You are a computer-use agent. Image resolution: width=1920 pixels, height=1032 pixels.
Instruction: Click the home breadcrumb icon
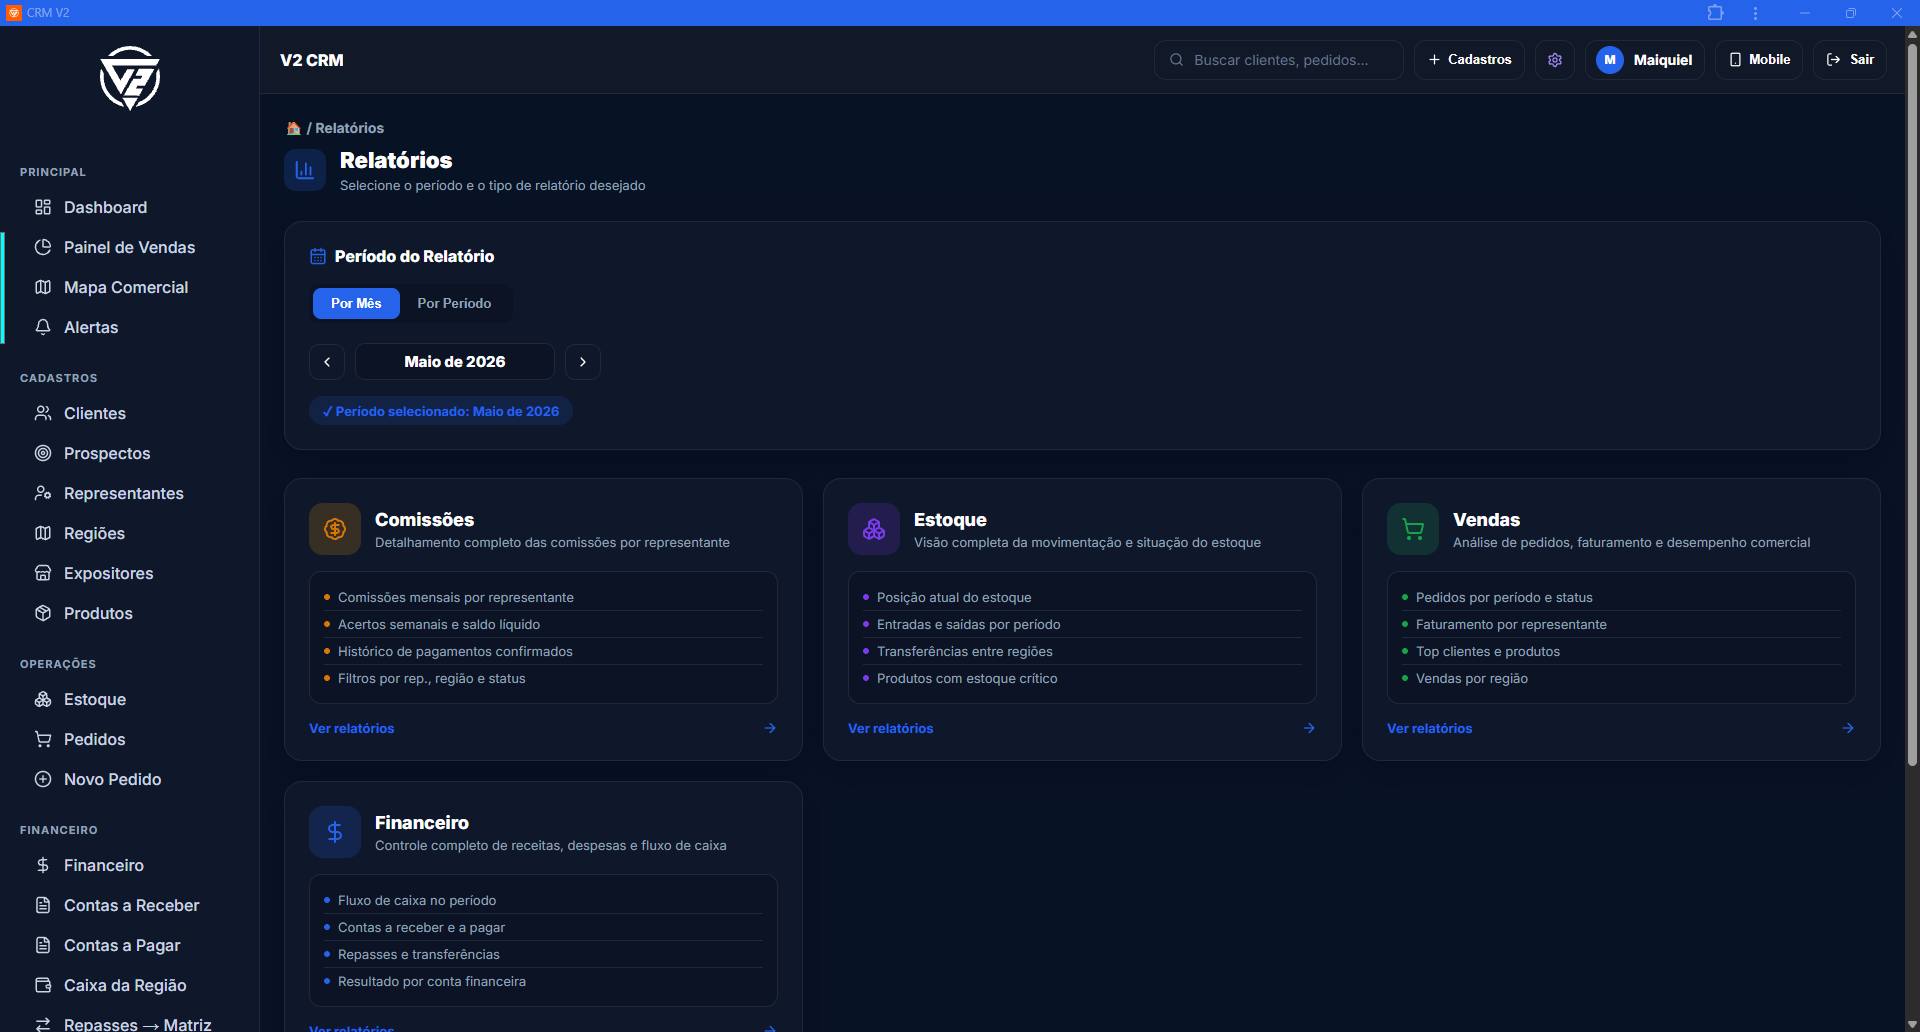pyautogui.click(x=294, y=128)
